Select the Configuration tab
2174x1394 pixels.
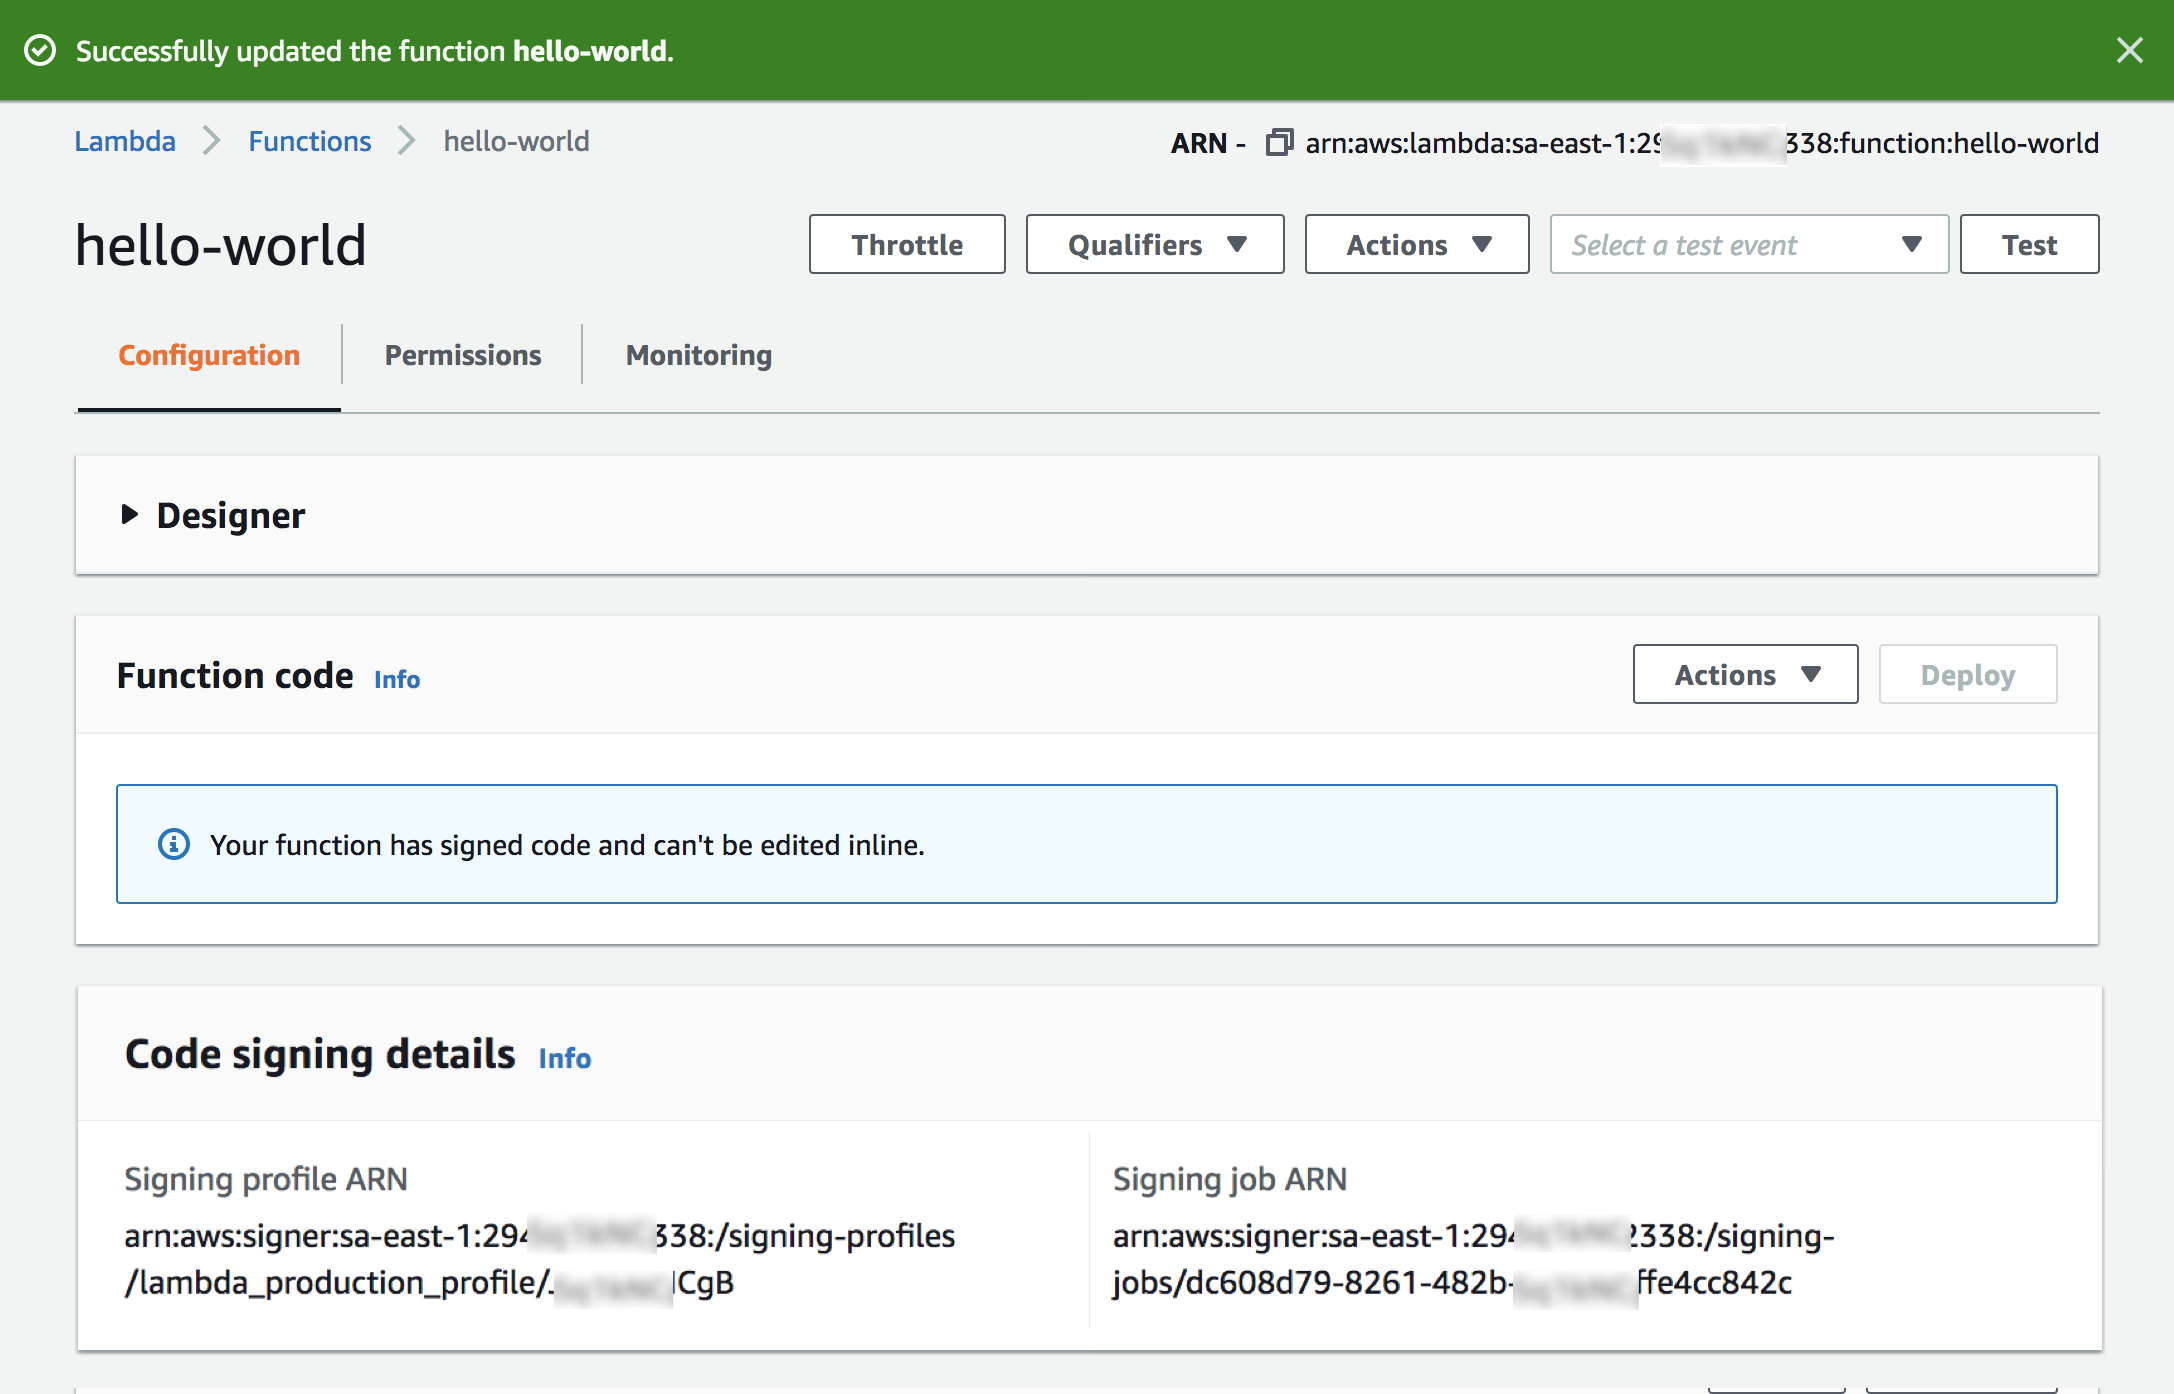(209, 355)
